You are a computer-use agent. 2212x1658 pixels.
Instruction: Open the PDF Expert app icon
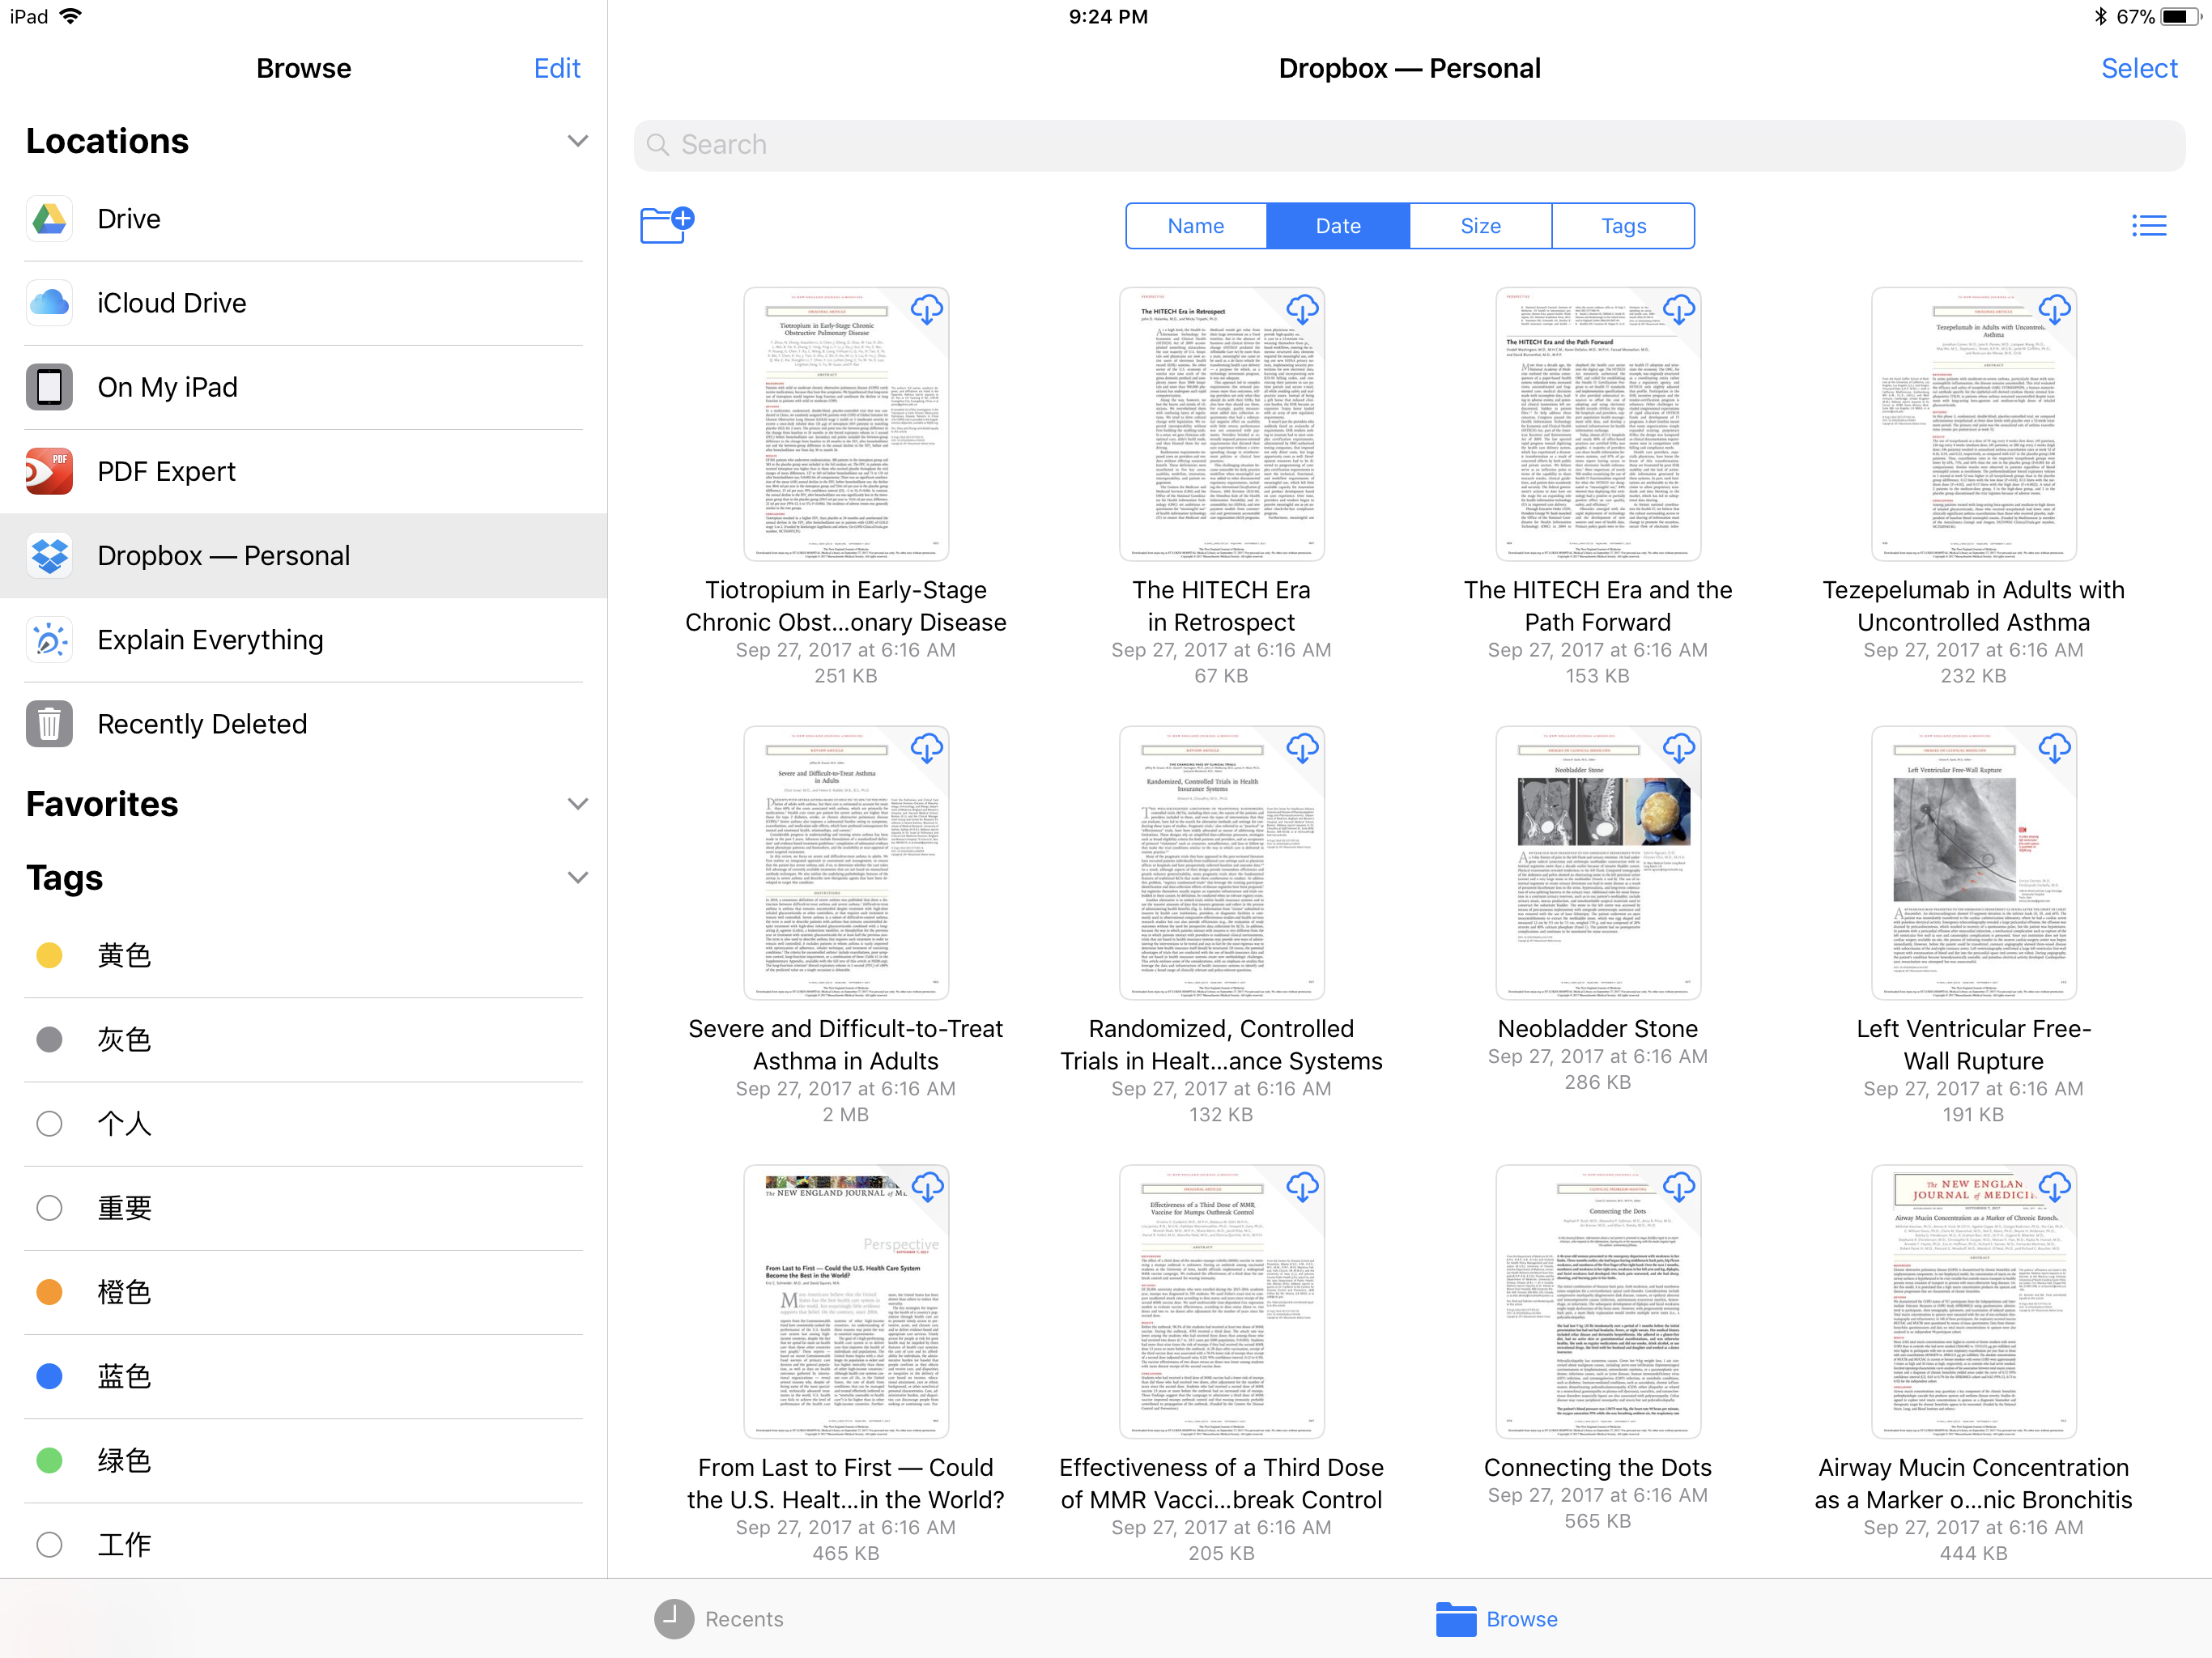coord(49,471)
